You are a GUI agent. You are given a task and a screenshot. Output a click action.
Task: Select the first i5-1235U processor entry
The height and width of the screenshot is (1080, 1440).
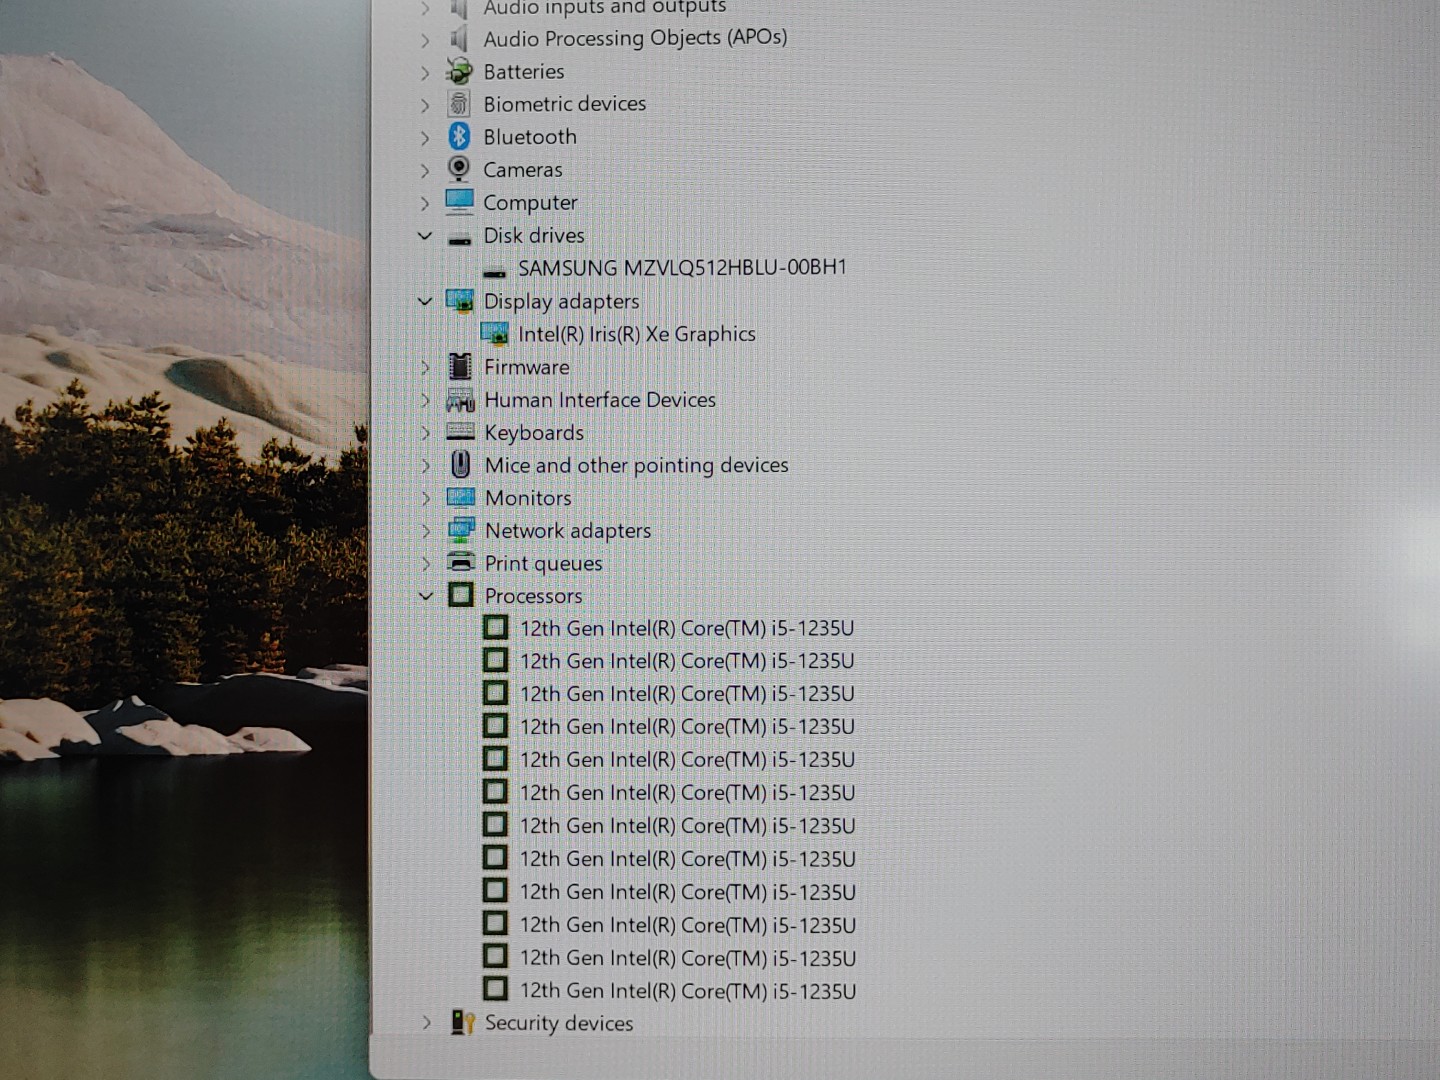[x=687, y=628]
